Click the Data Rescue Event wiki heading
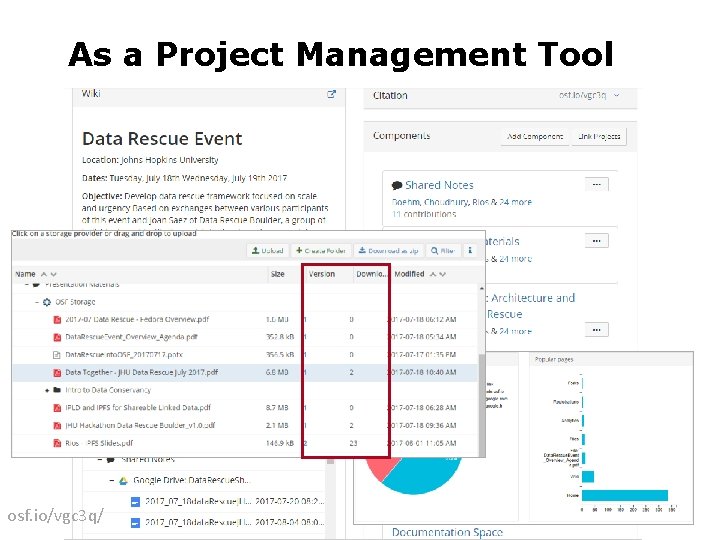Viewport: 720px width, 540px height. pyautogui.click(x=162, y=139)
